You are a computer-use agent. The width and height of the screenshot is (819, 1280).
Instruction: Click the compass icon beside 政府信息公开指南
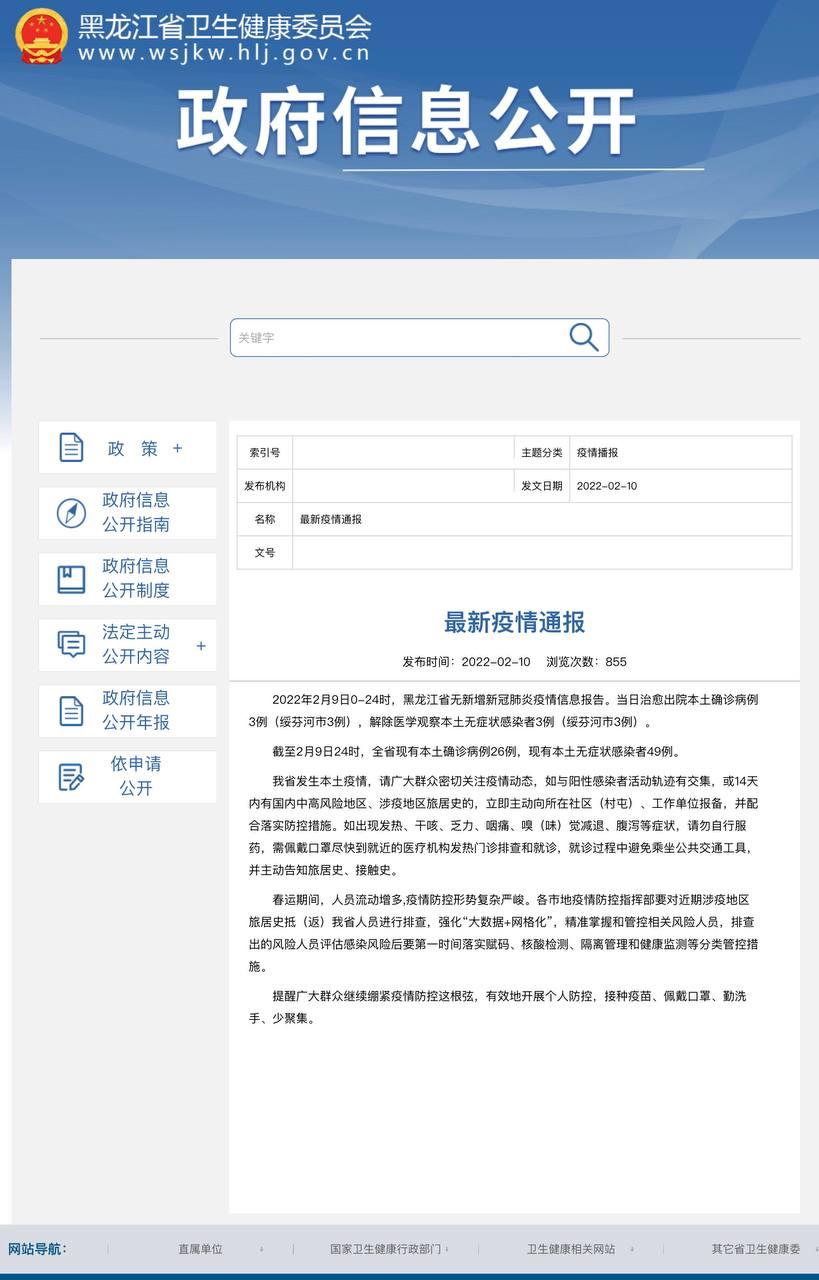(x=71, y=513)
